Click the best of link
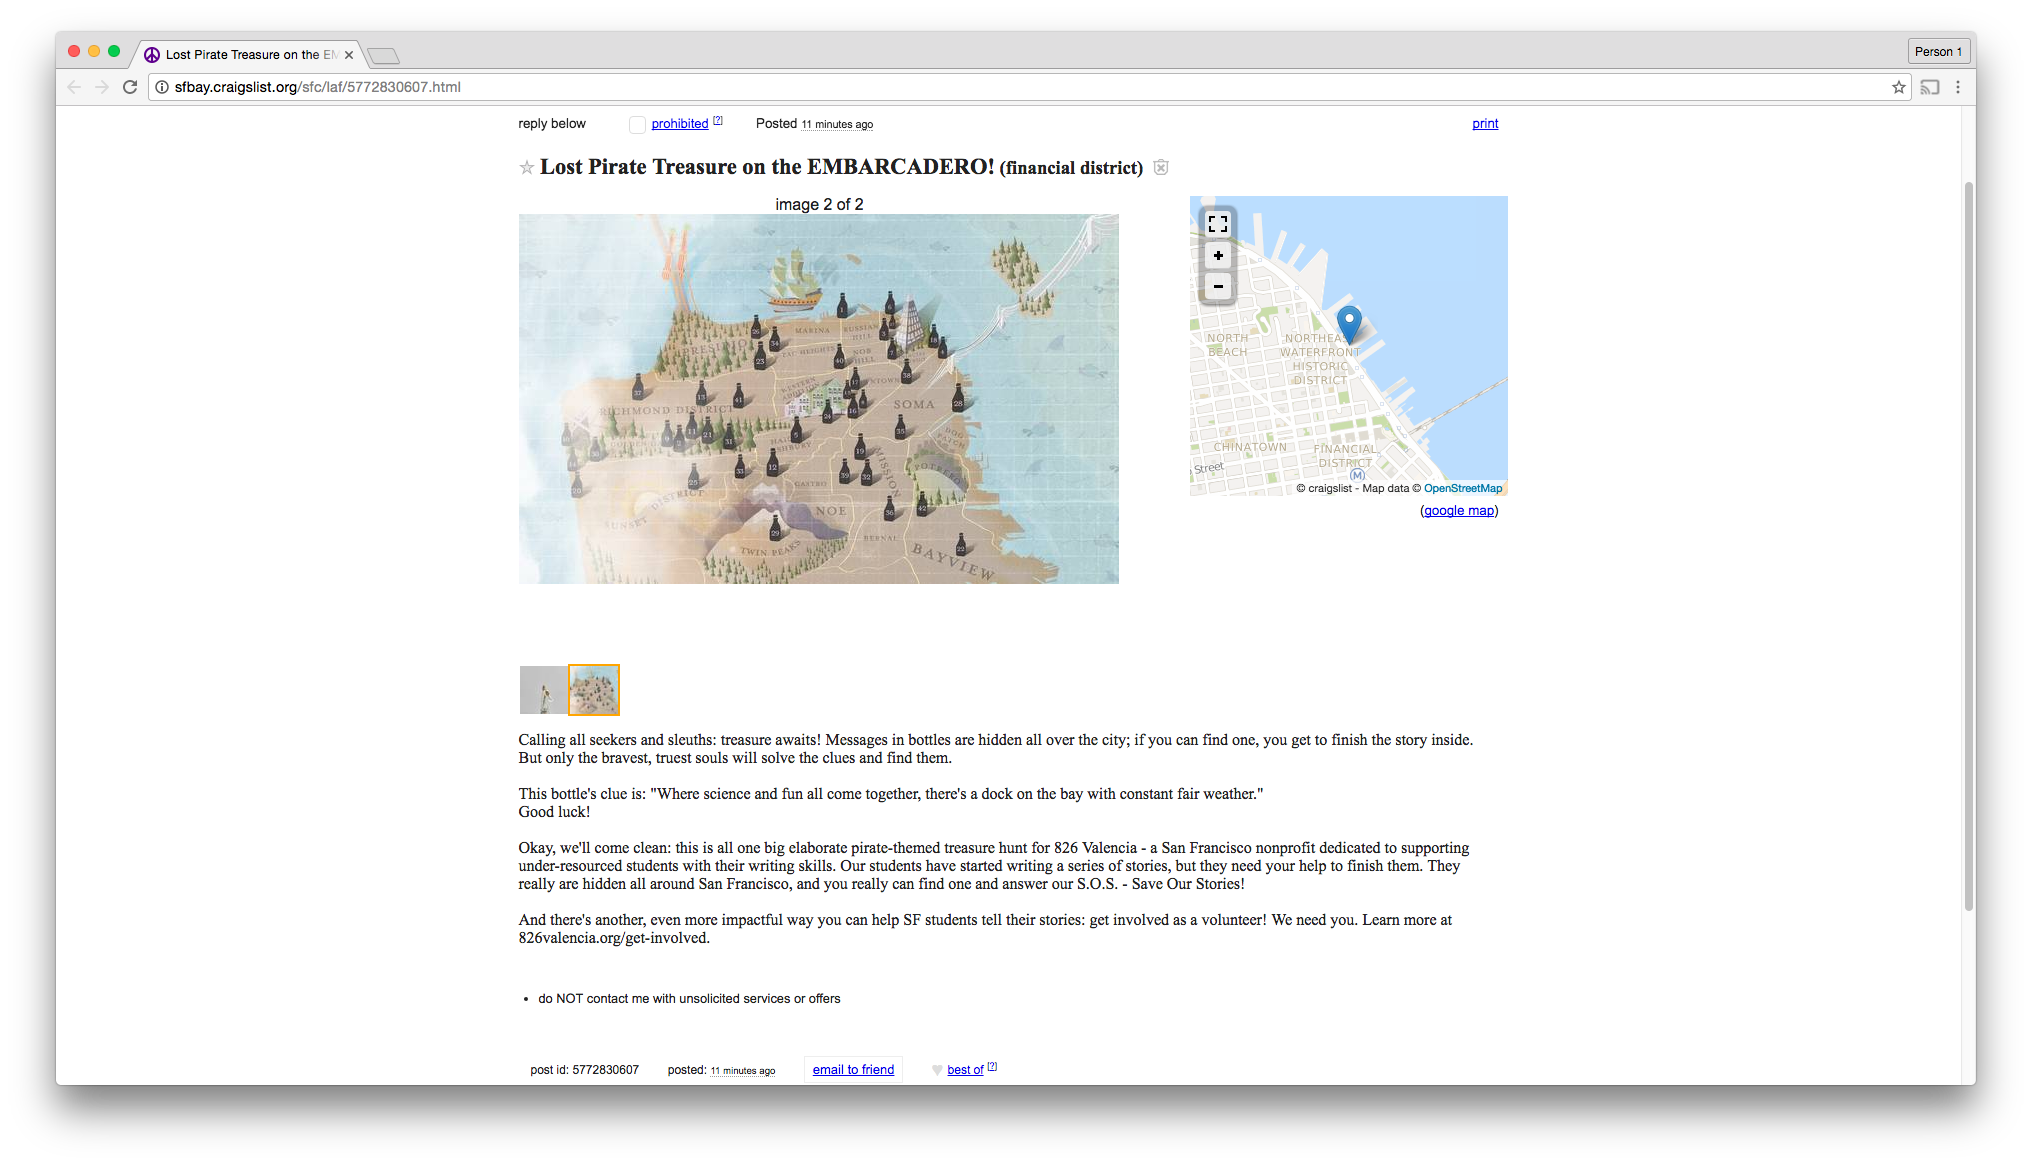Image resolution: width=2032 pixels, height=1165 pixels. pos(965,1070)
